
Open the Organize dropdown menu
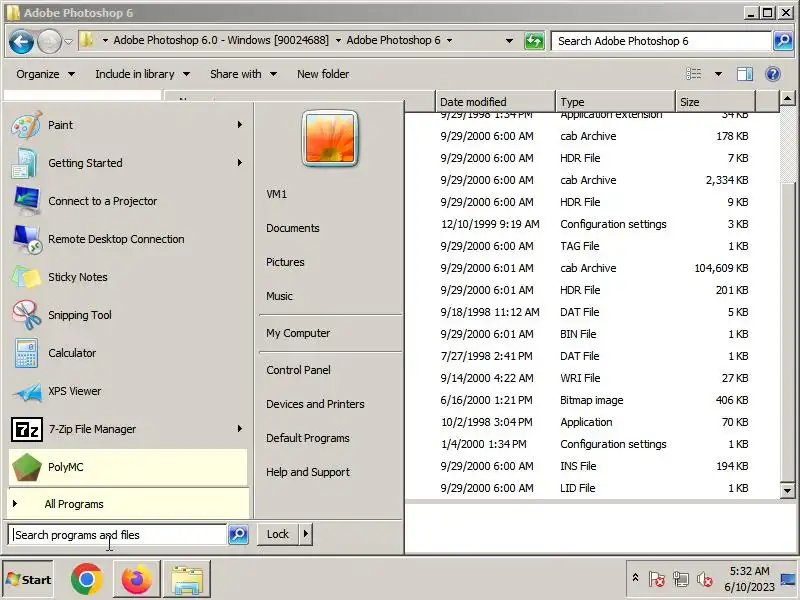45,74
